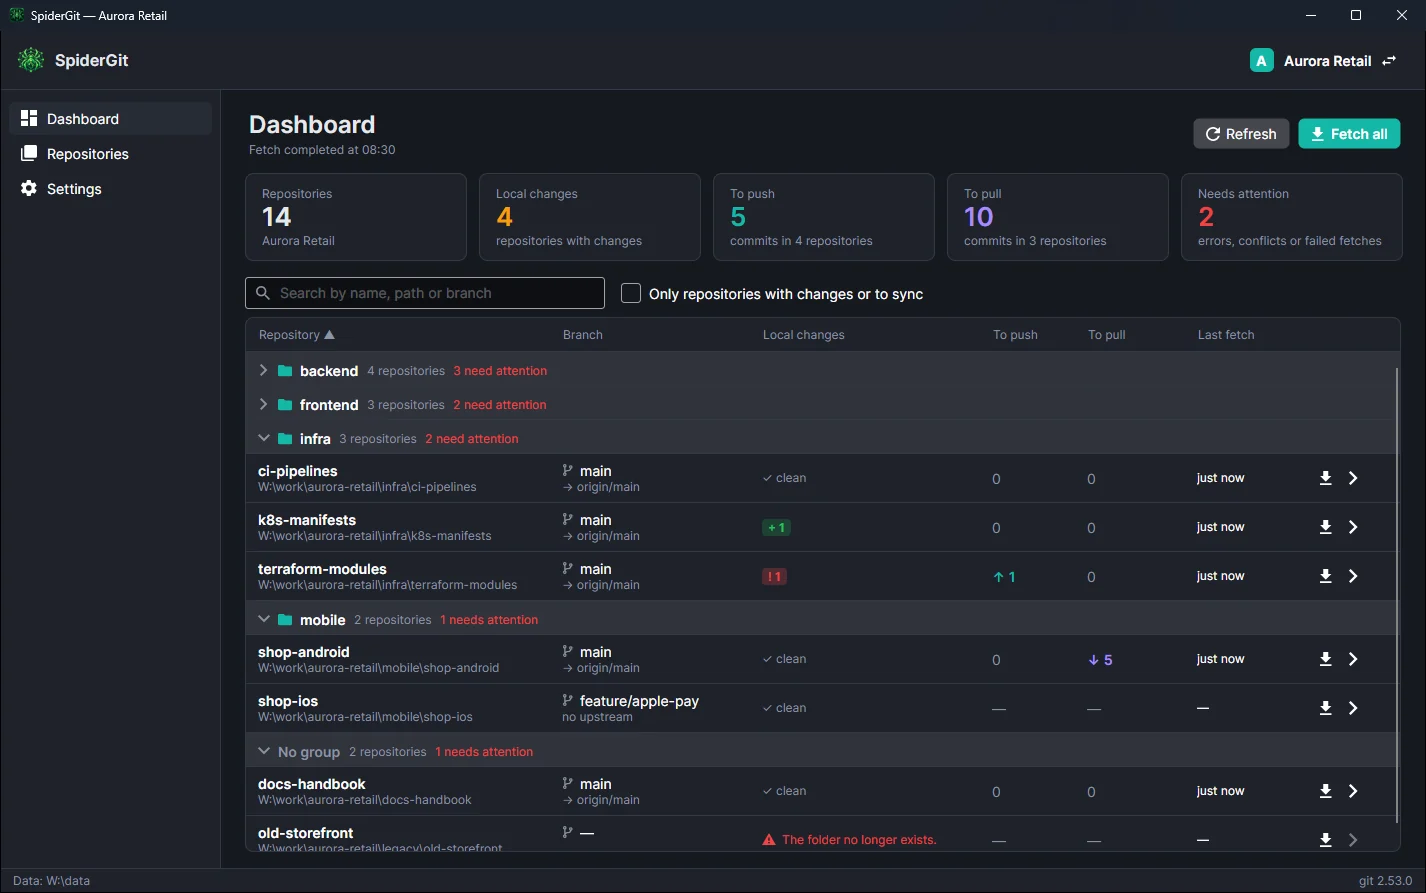The image size is (1426, 893).
Task: Fetch the shop-ios repository
Action: point(1325,708)
